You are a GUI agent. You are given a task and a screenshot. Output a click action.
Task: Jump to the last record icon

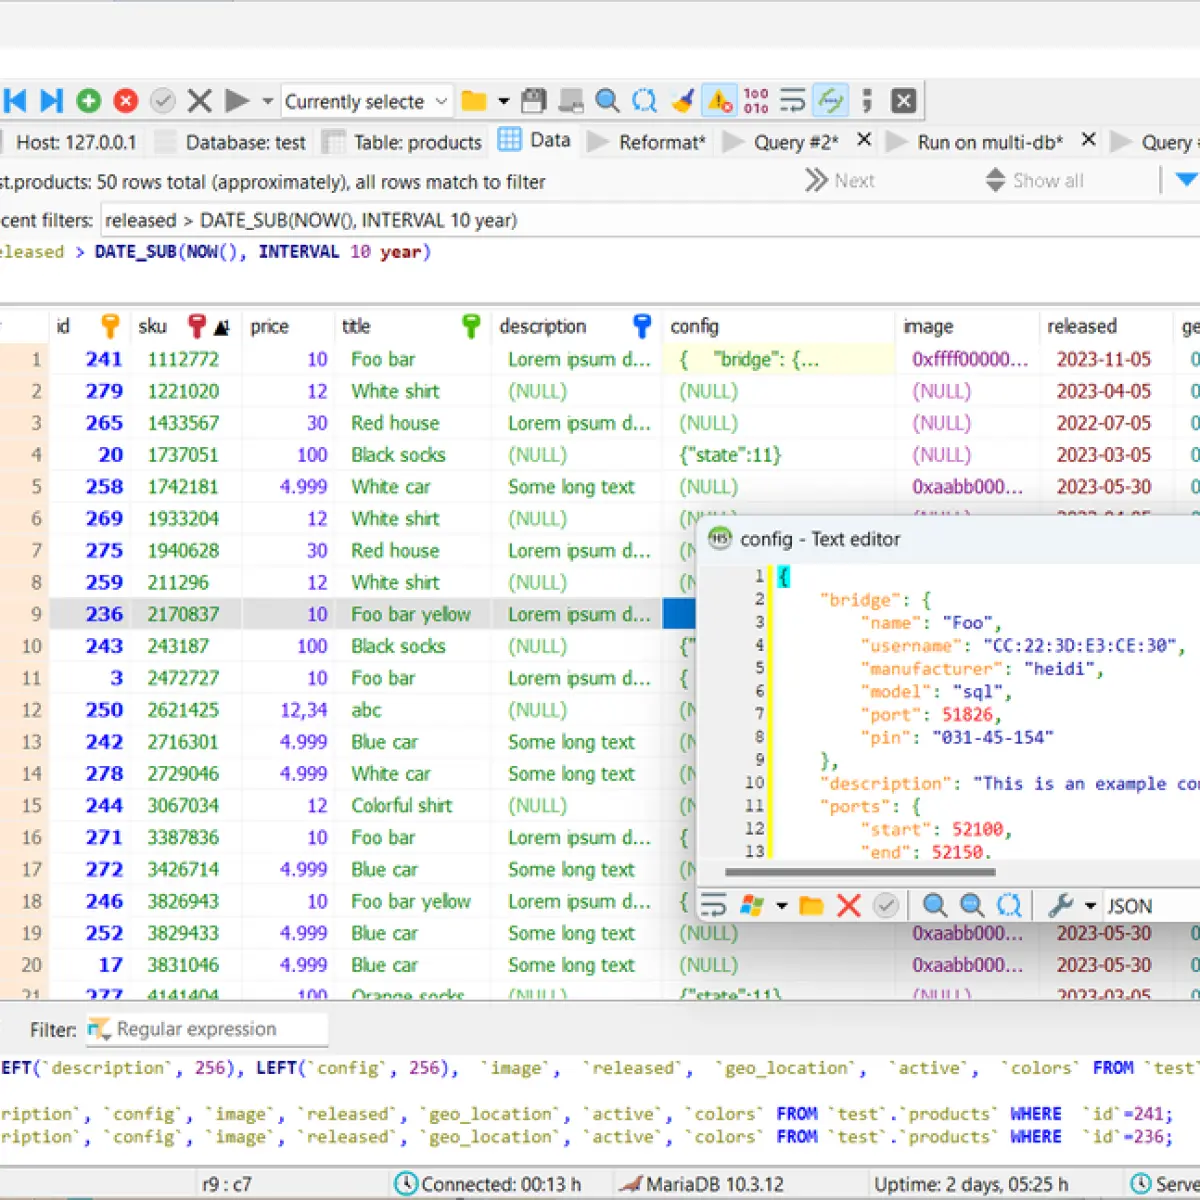(52, 101)
